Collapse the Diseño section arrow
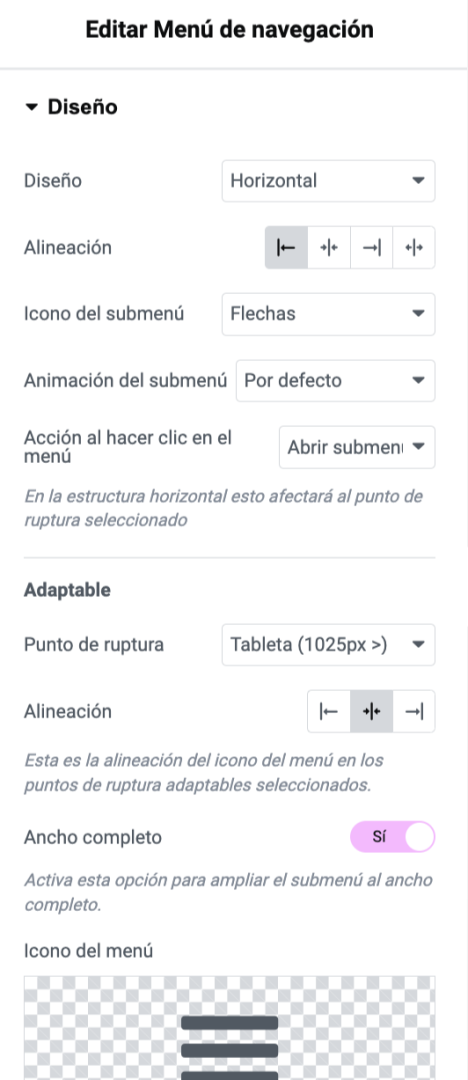Image resolution: width=468 pixels, height=1080 pixels. tap(31, 107)
